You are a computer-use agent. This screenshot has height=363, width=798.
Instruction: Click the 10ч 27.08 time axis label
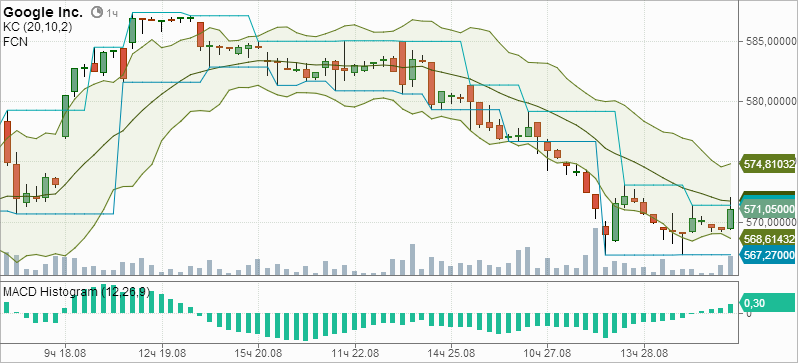pyautogui.click(x=547, y=353)
